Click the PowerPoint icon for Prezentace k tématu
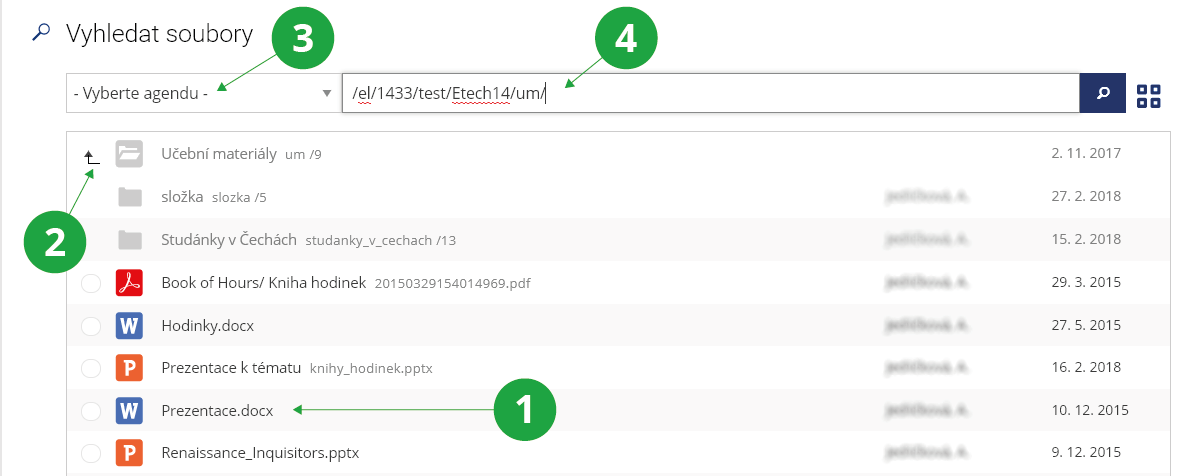This screenshot has width=1183, height=476. click(x=129, y=368)
